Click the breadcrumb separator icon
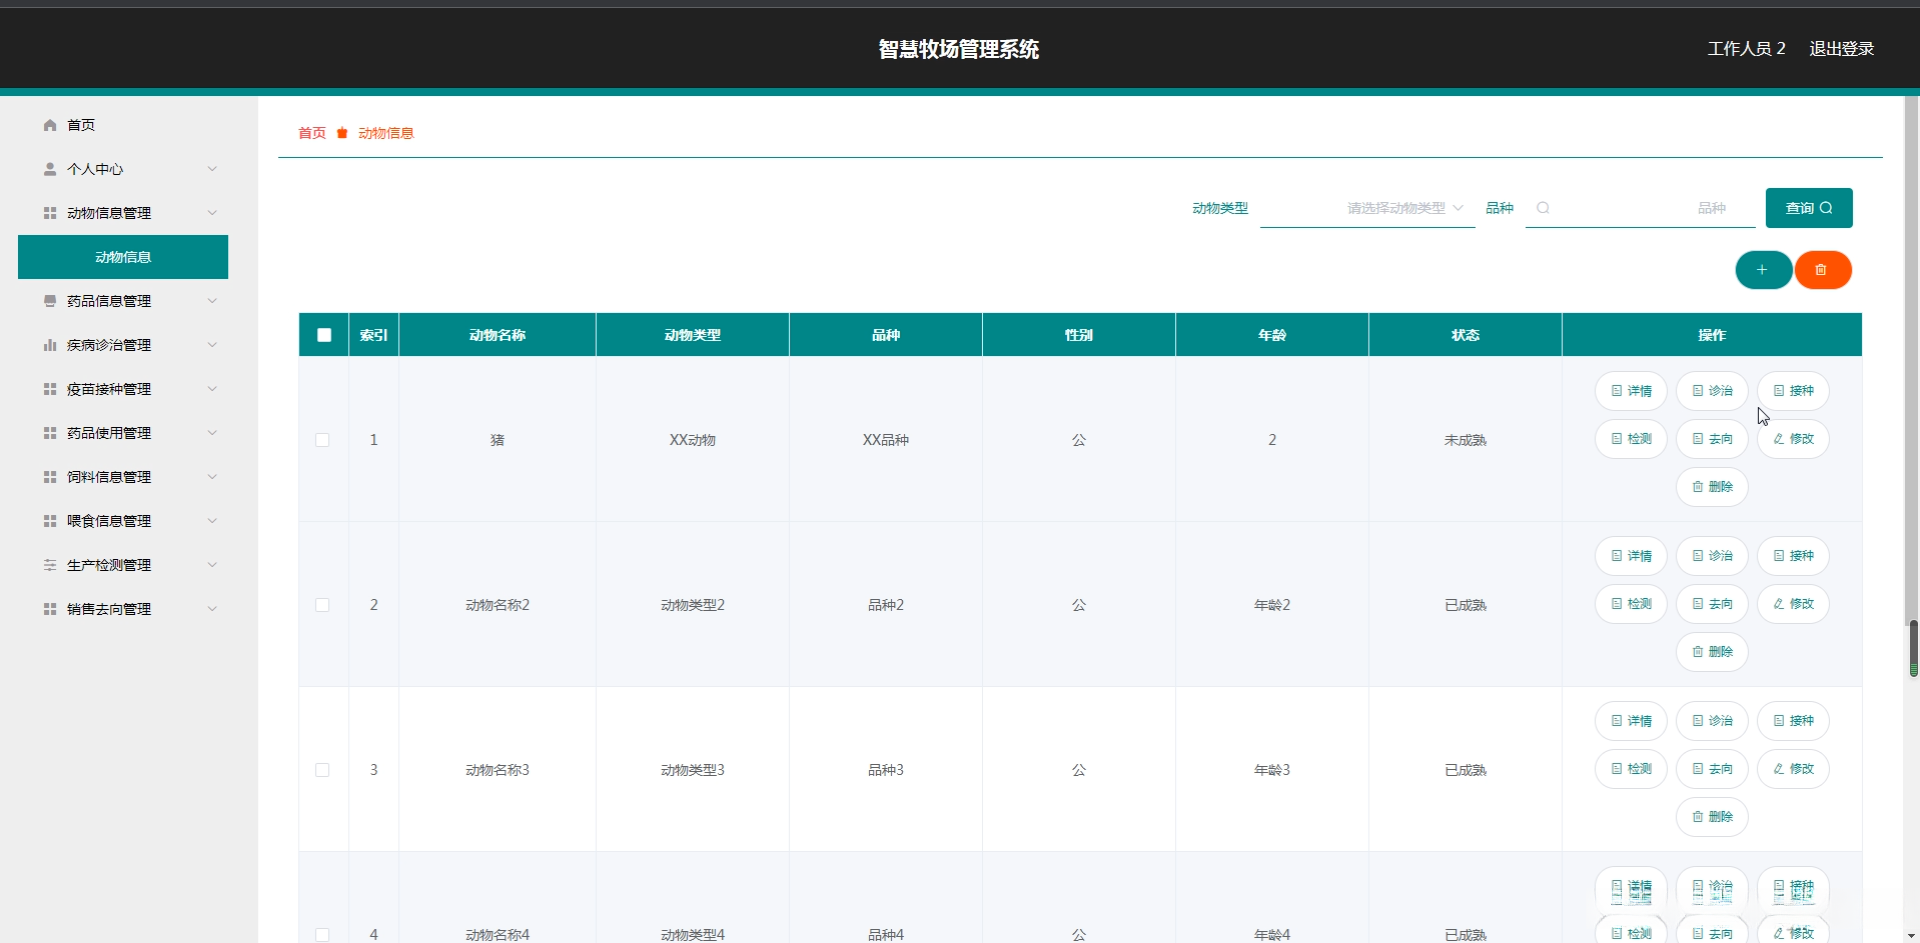1920x943 pixels. 342,133
